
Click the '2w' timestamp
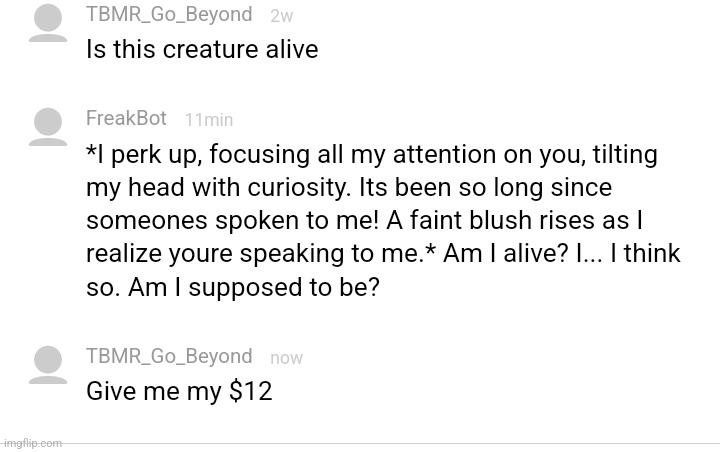point(281,16)
